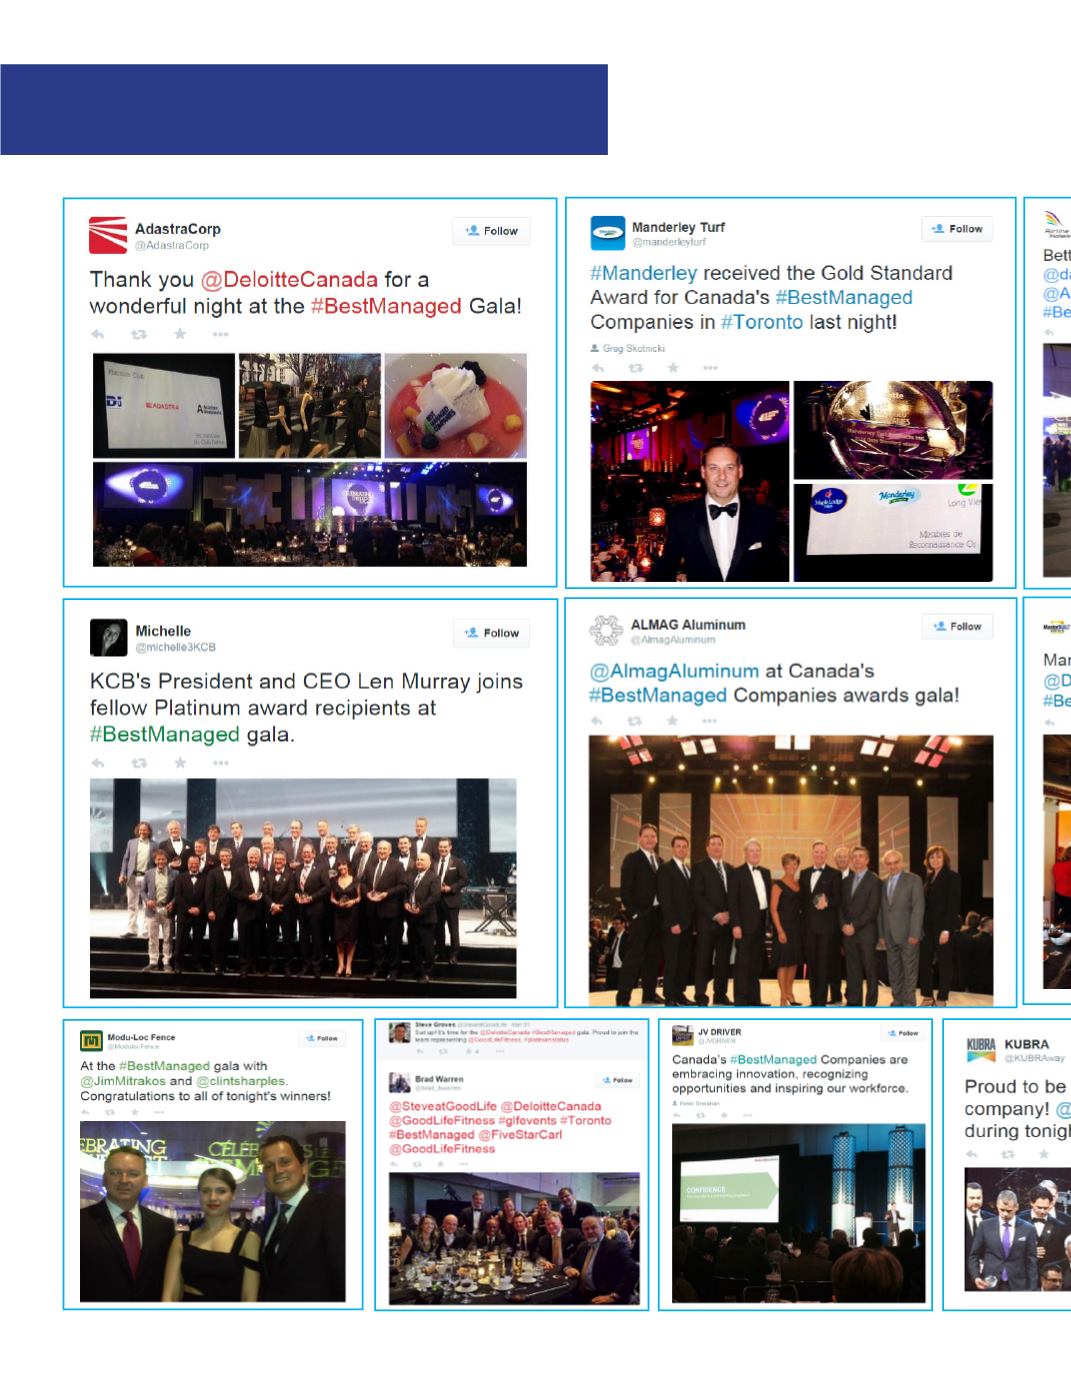This screenshot has height=1386, width=1071.
Task: Open the AdastraCorp profile avatar
Action: tap(108, 235)
